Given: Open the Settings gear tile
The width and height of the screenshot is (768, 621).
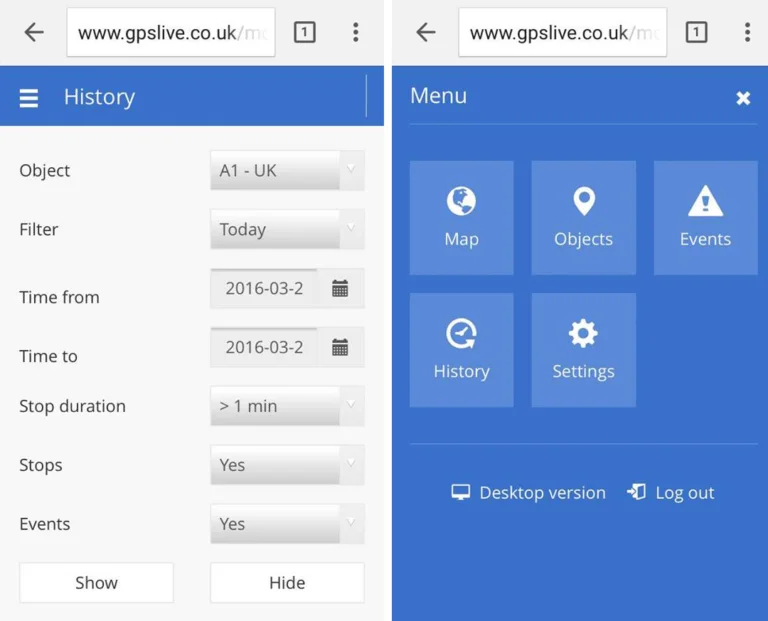Looking at the screenshot, I should [x=583, y=349].
